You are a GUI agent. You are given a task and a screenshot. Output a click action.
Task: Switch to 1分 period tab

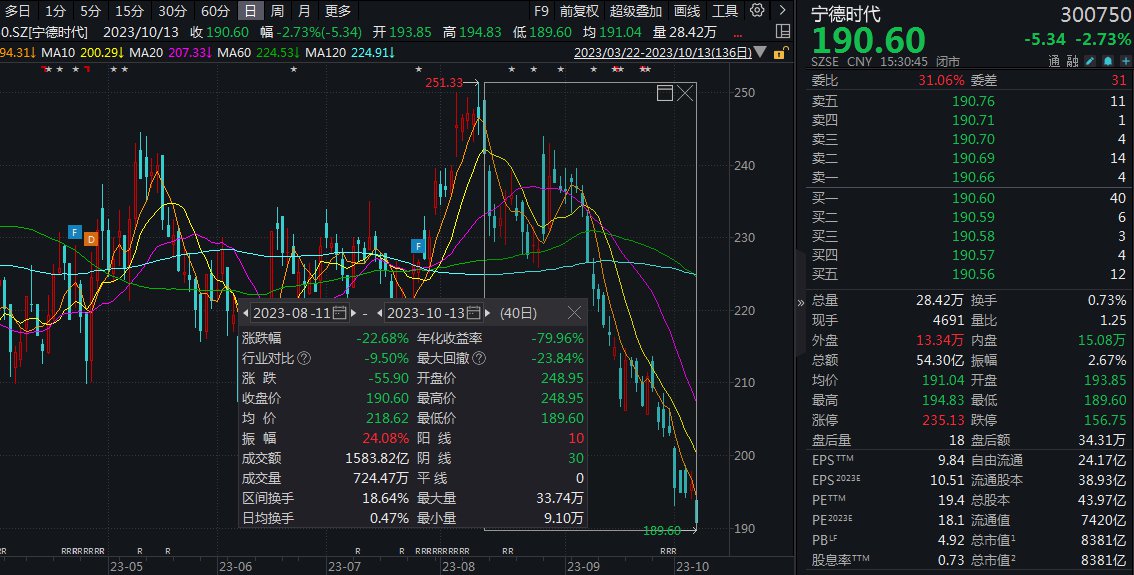[55, 11]
